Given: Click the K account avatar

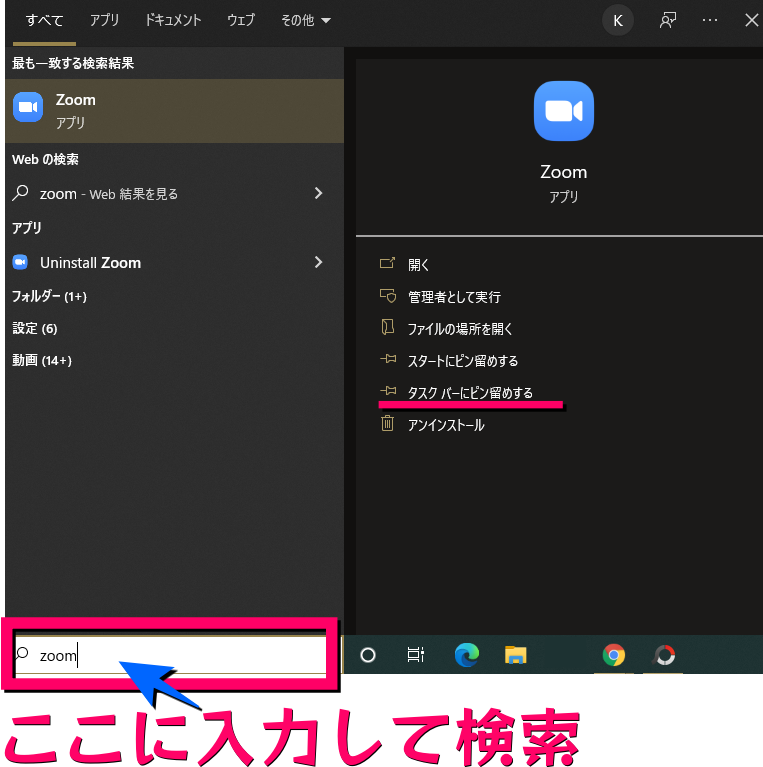Looking at the screenshot, I should coord(618,21).
